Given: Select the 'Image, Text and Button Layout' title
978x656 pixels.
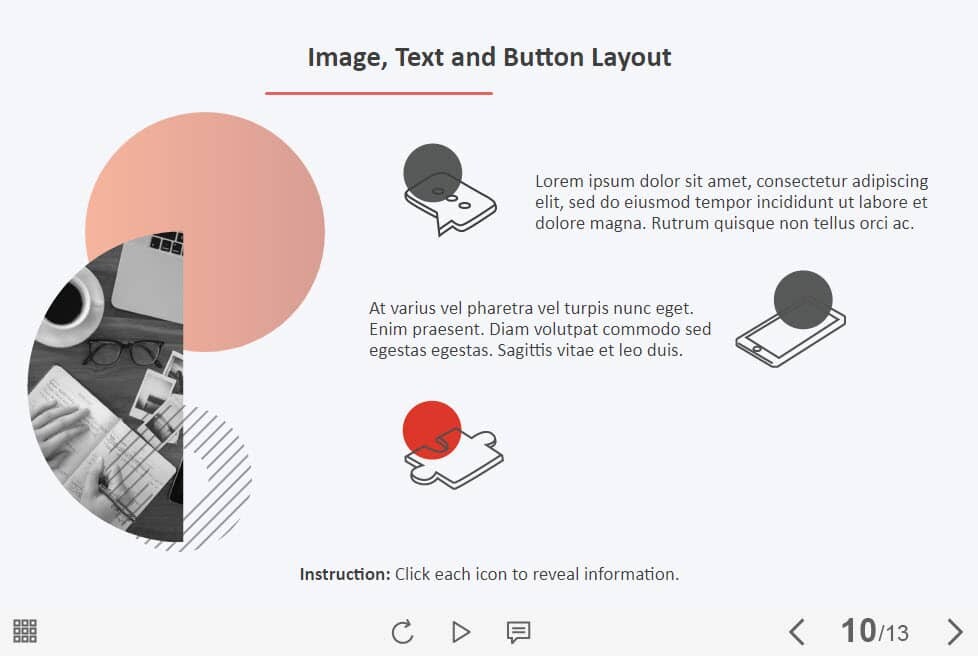Looking at the screenshot, I should click(489, 57).
